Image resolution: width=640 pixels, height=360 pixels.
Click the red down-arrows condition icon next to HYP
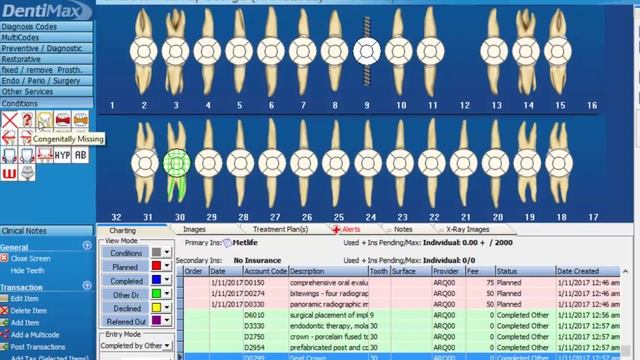pyautogui.click(x=44, y=155)
